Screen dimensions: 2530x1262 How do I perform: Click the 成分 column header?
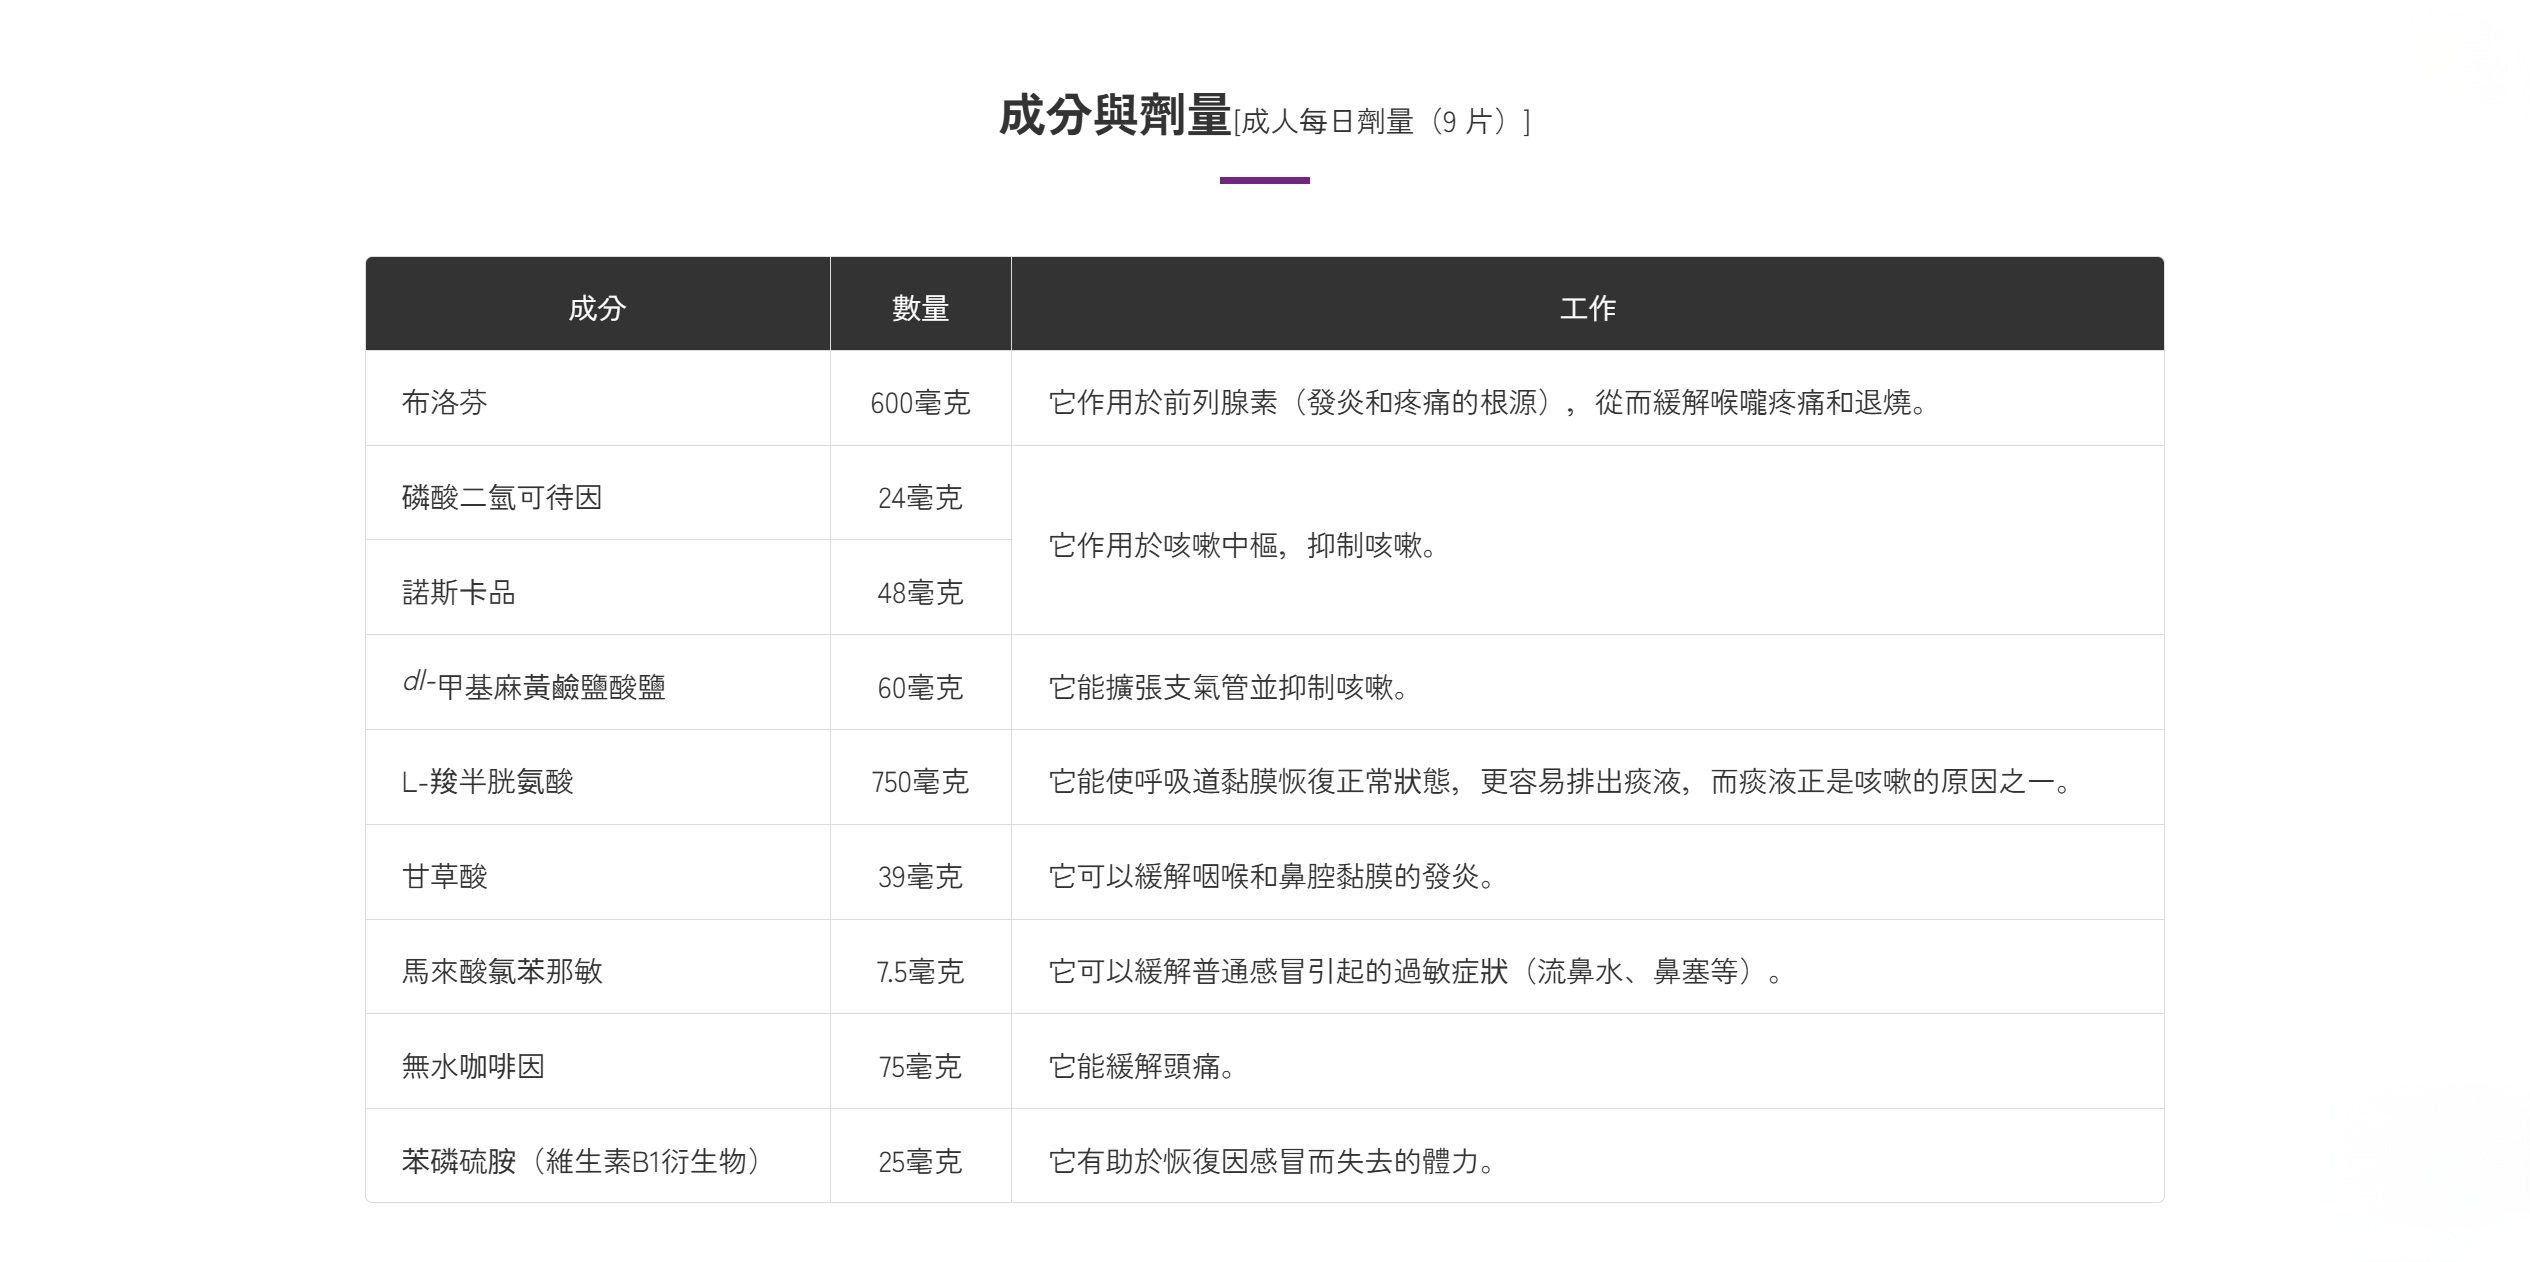[x=597, y=307]
